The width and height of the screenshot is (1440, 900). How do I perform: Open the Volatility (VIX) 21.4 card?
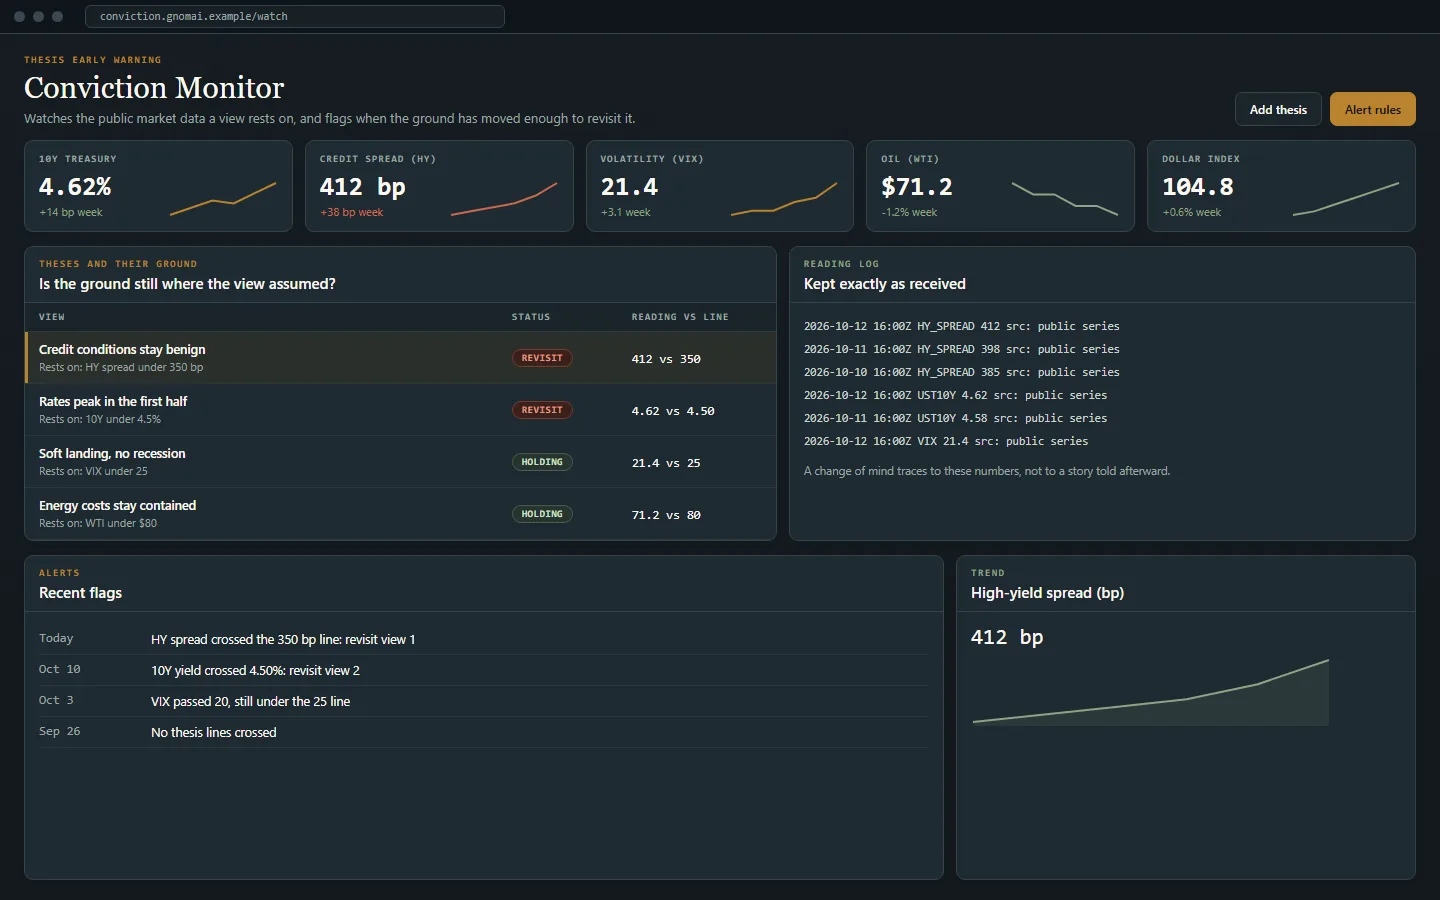[720, 186]
